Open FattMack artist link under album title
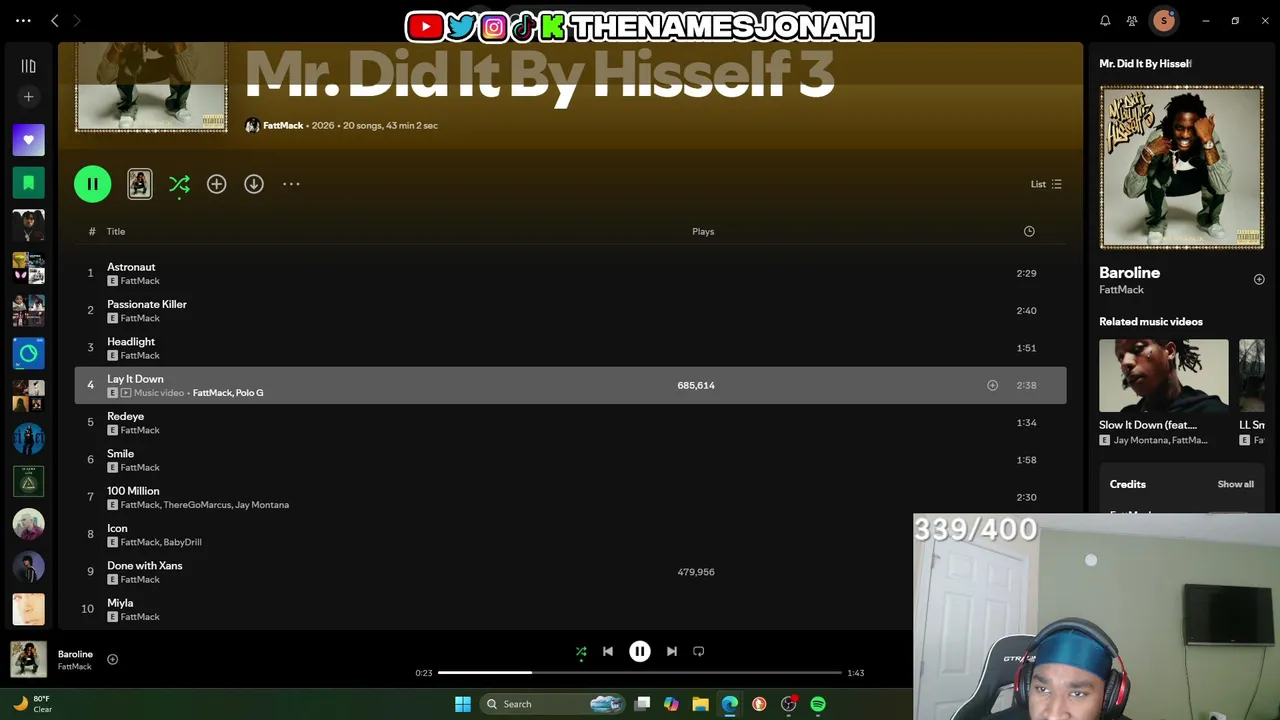The image size is (1280, 720). point(283,126)
